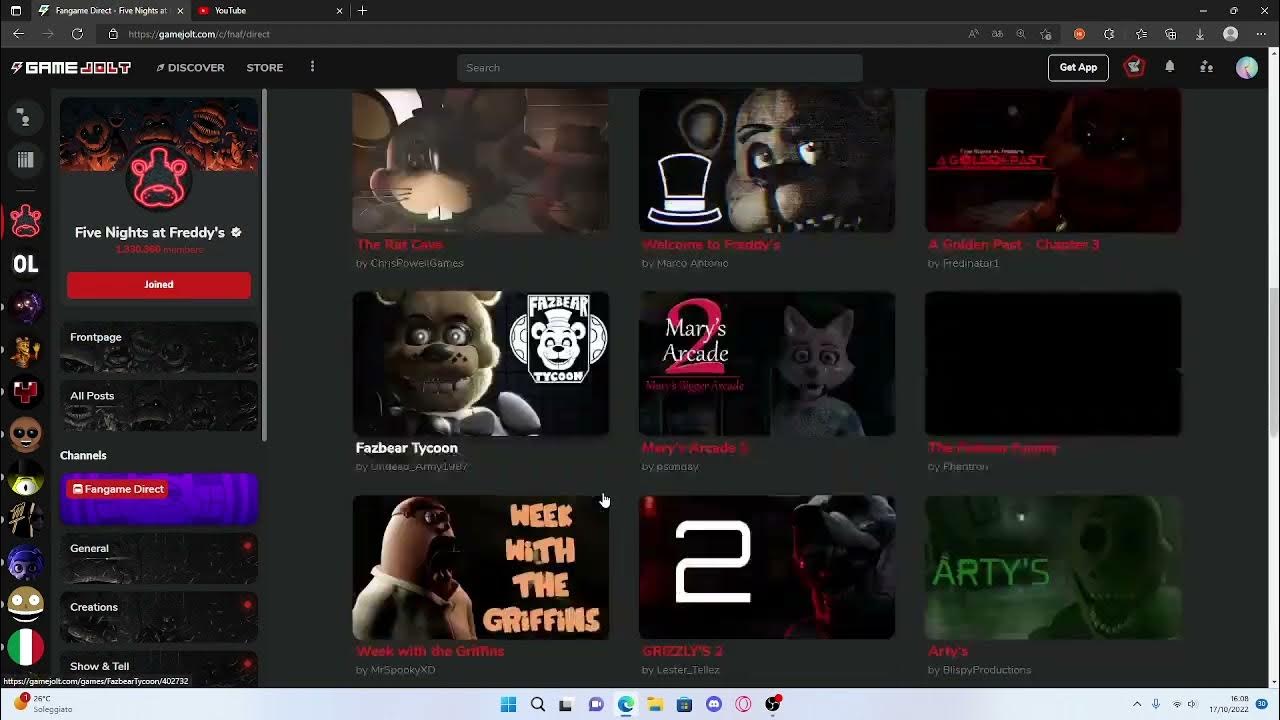1280x720 pixels.
Task: Open the user avatar menu
Action: (x=1246, y=67)
